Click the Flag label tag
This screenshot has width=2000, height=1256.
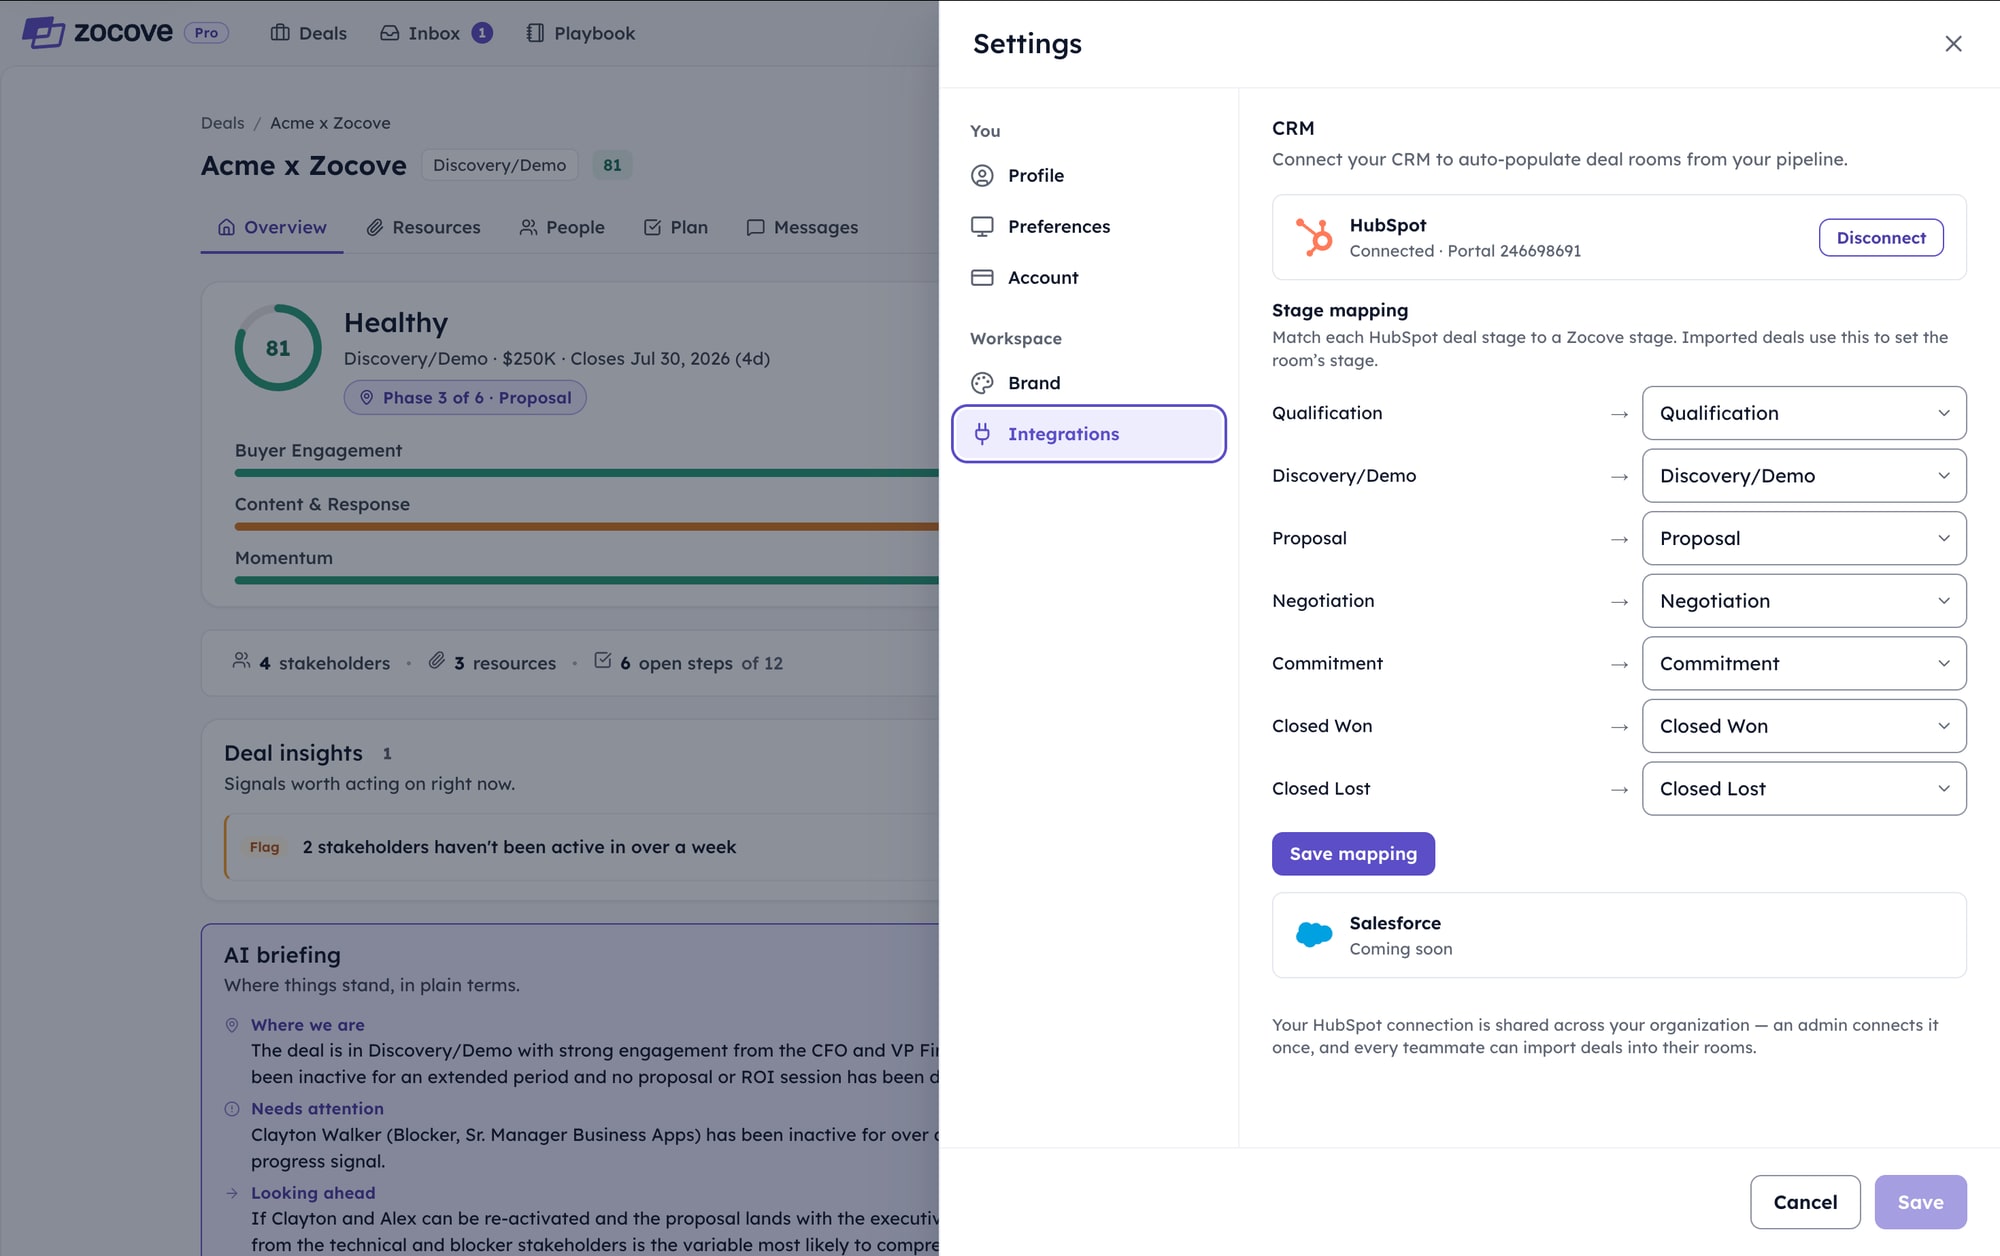coord(264,847)
